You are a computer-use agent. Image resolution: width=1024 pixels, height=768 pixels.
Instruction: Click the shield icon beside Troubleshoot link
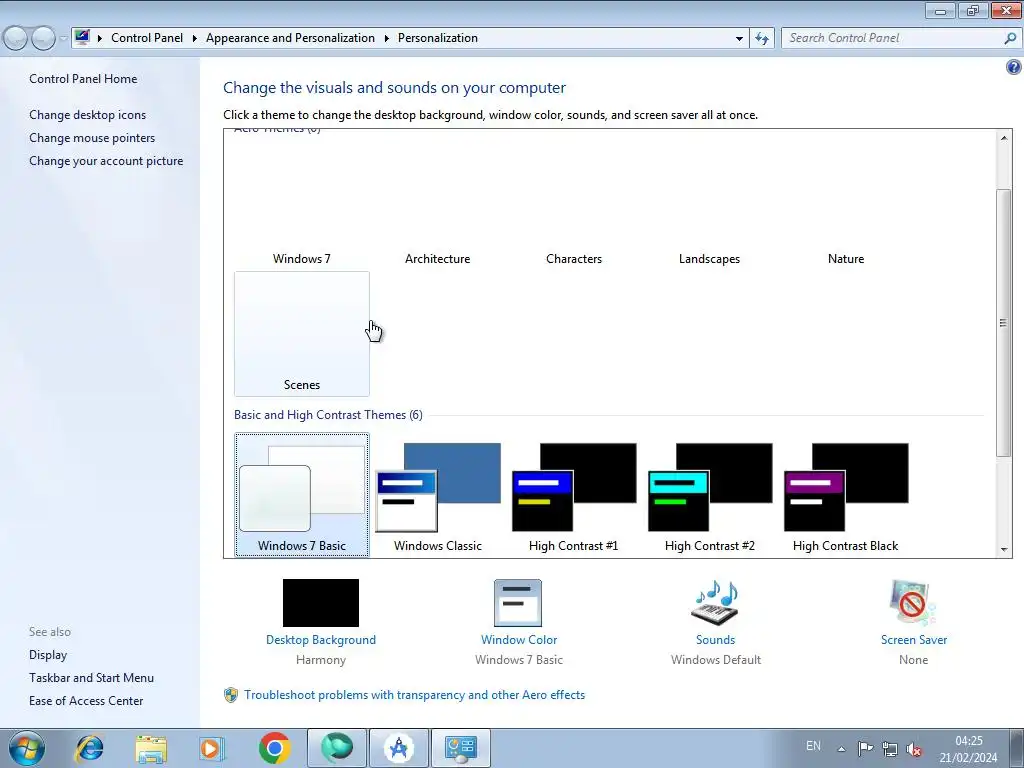231,695
